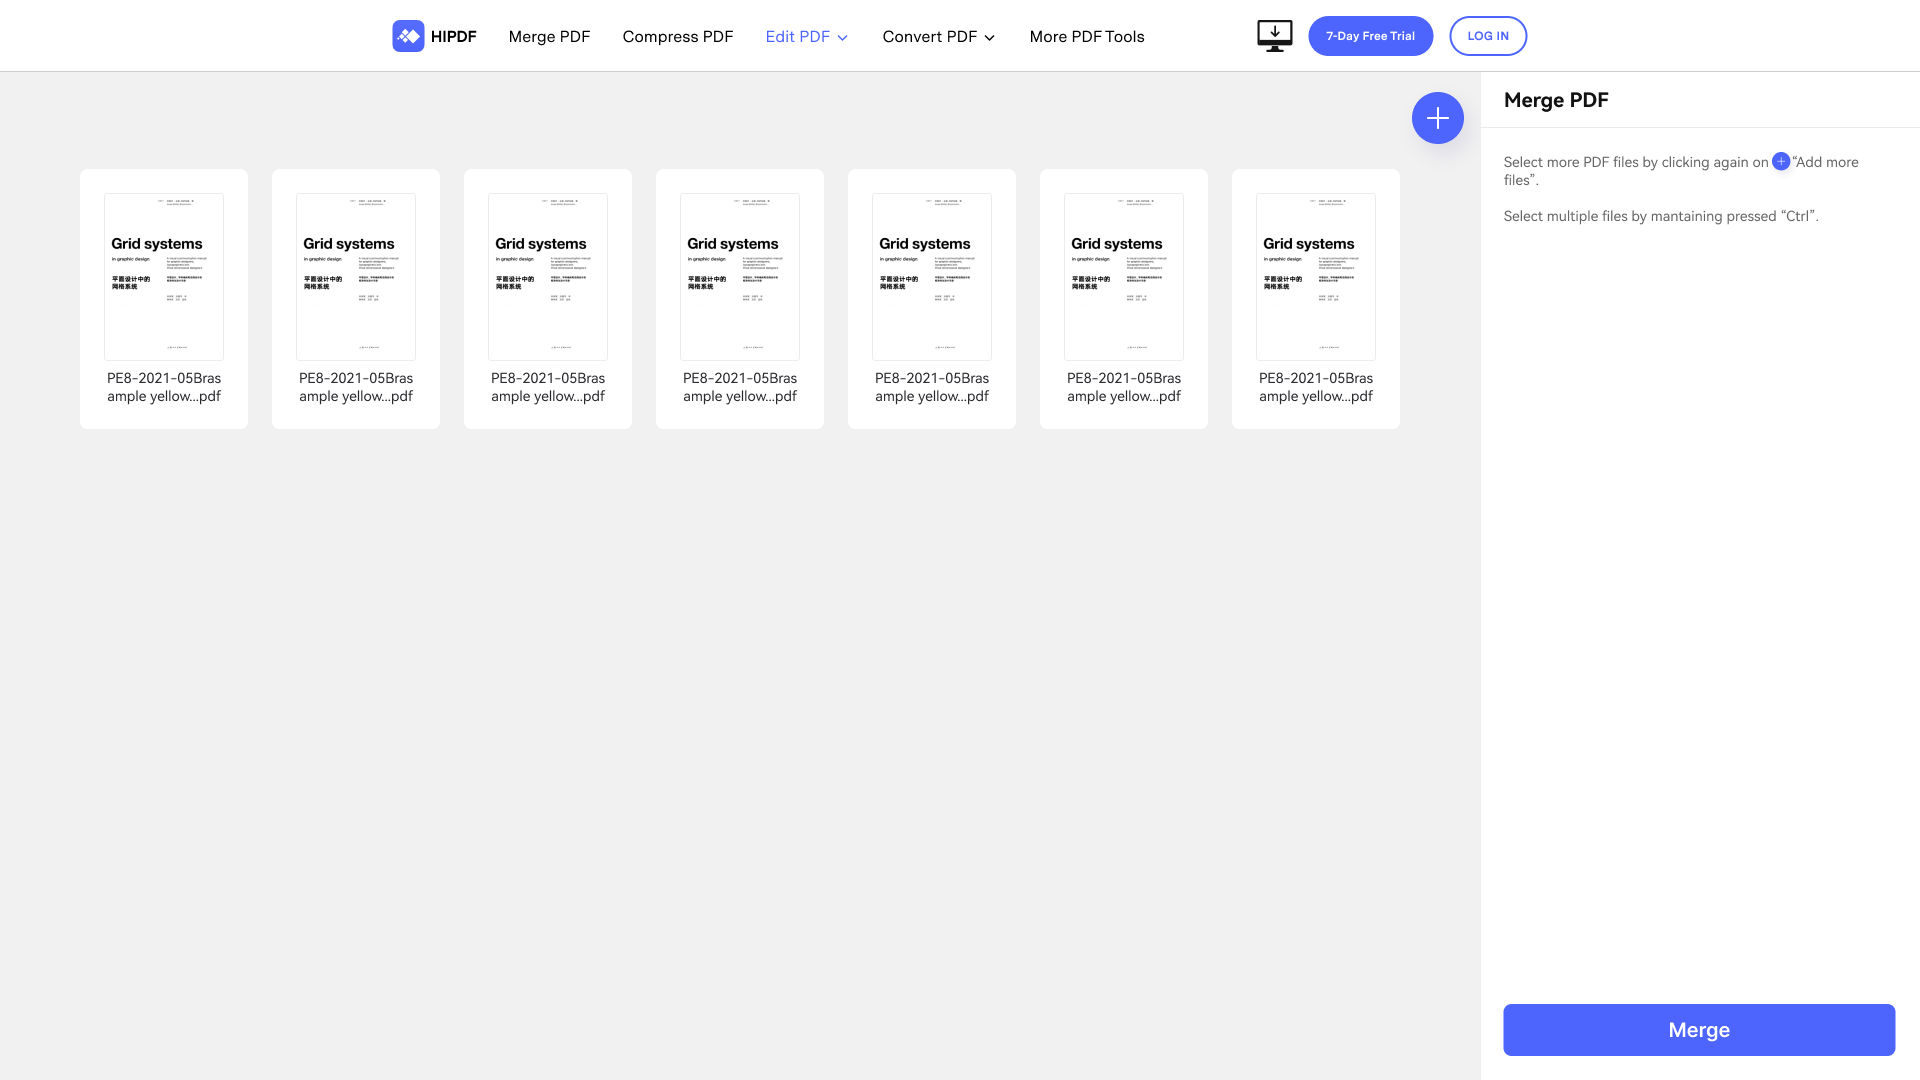Screen dimensions: 1920x1080
Task: Expand the Edit PDF dropdown chevron
Action: pos(843,37)
